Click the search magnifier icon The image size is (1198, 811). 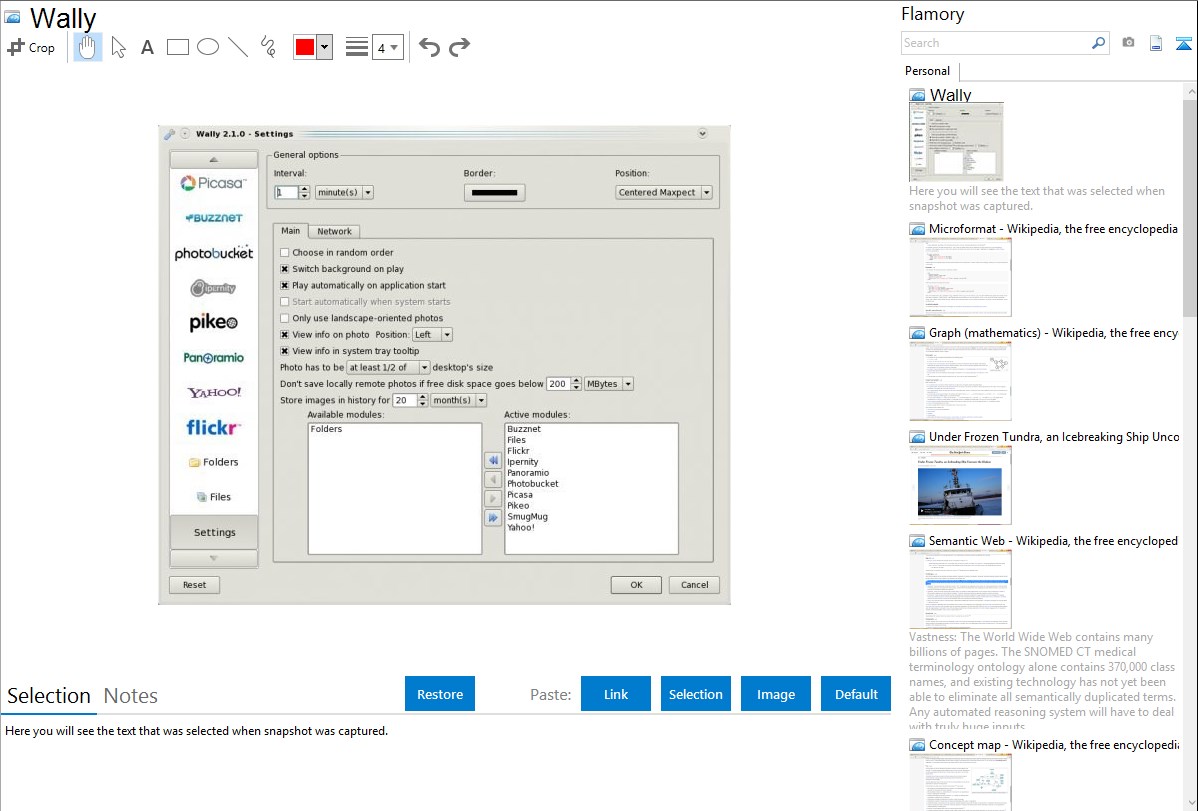(1099, 43)
